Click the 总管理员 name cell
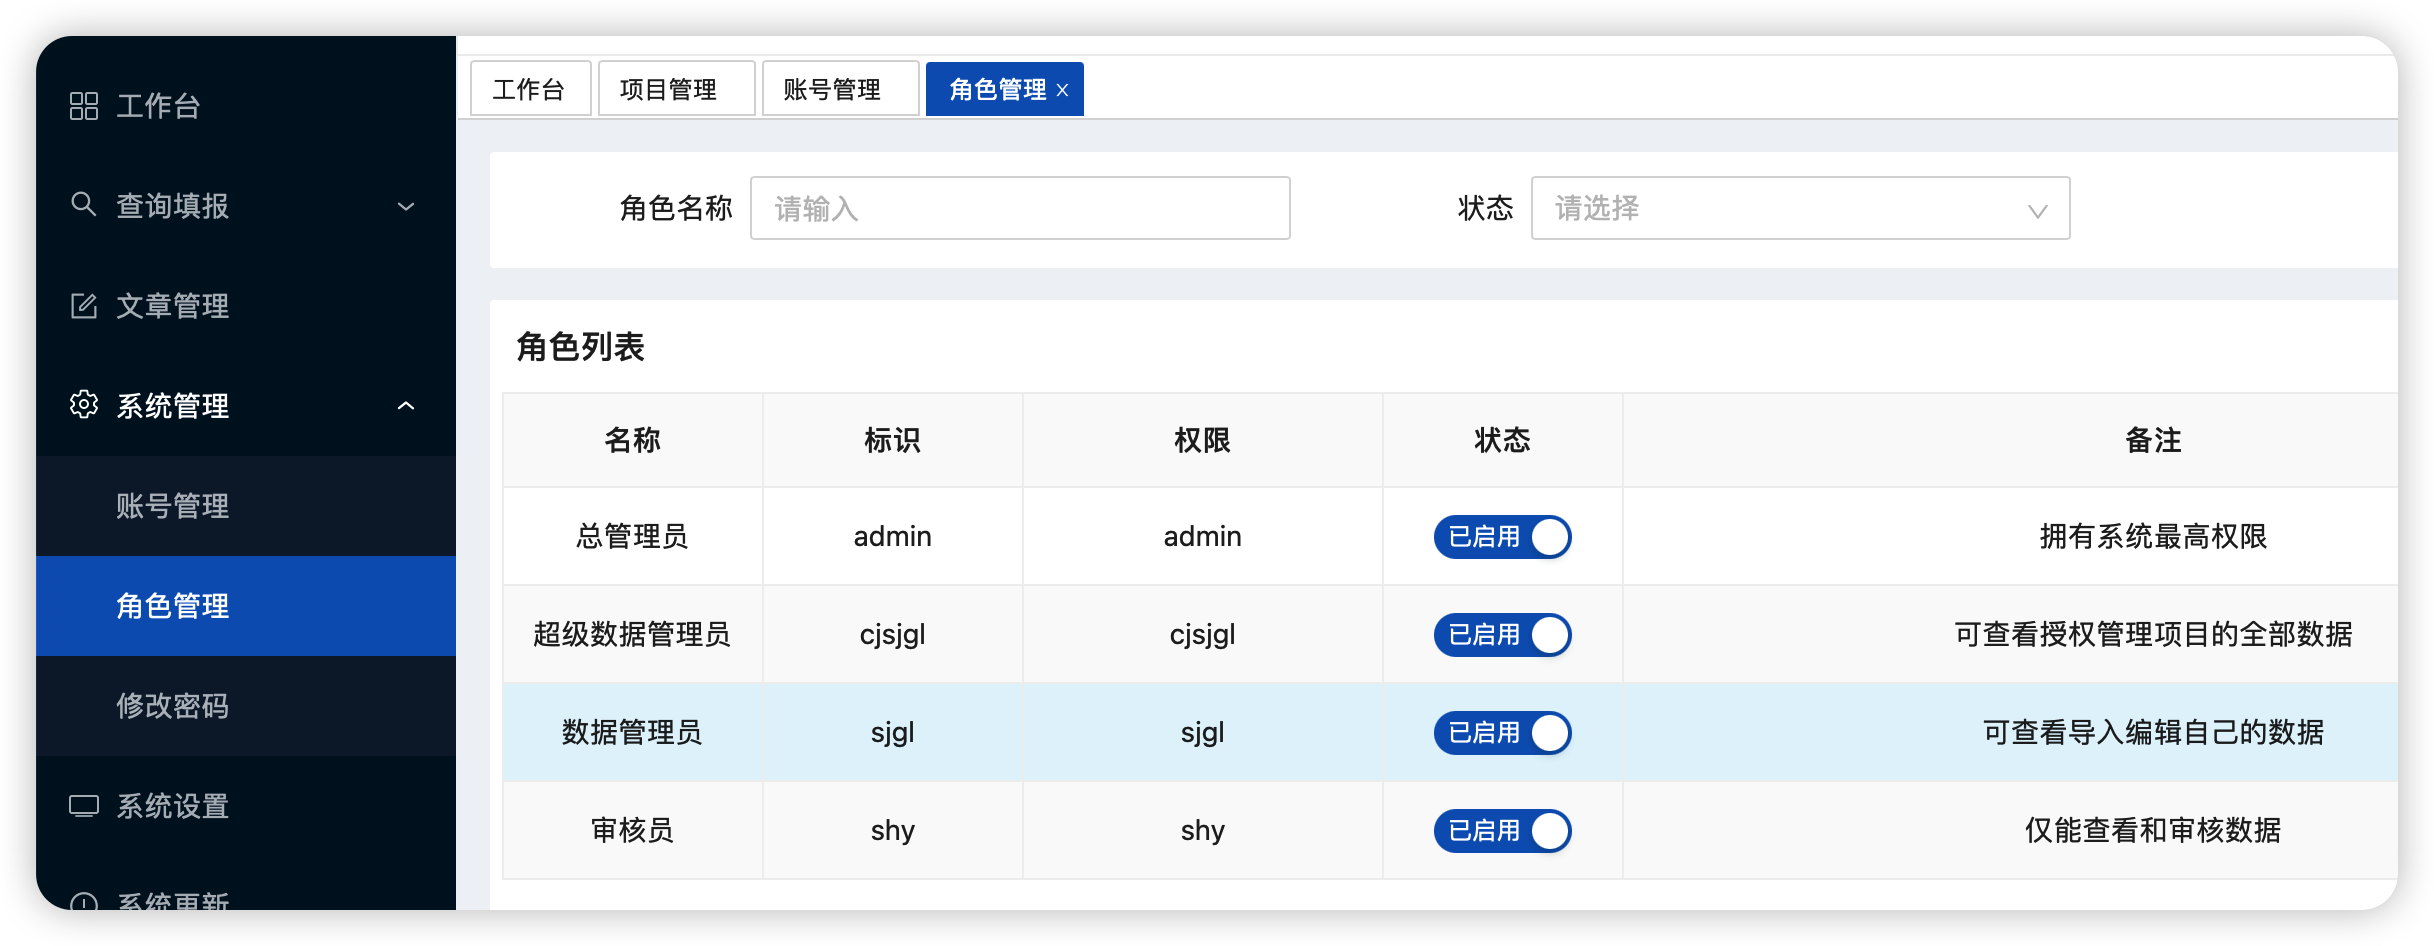The image size is (2434, 946). pyautogui.click(x=632, y=537)
